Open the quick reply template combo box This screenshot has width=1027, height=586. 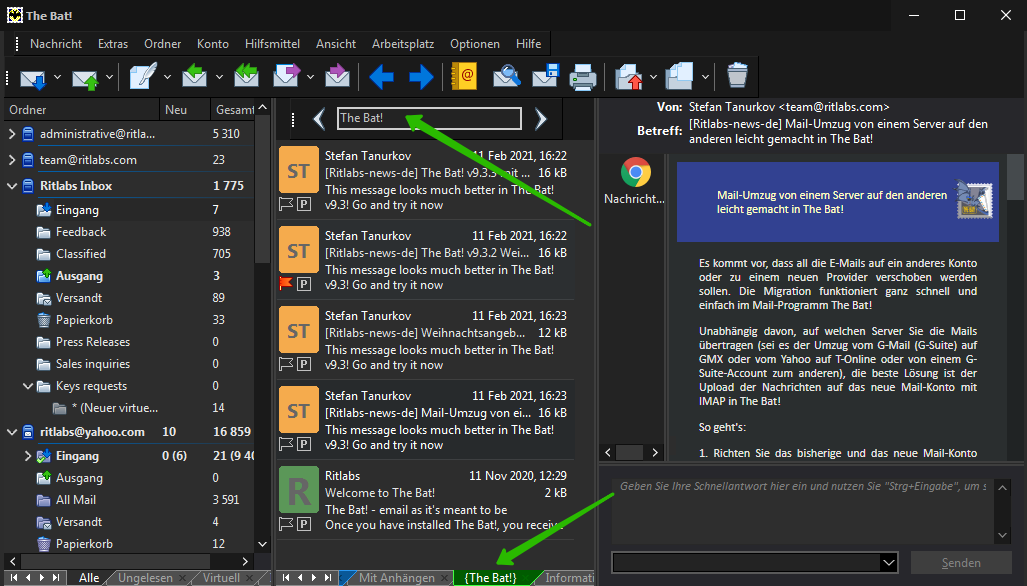point(755,562)
